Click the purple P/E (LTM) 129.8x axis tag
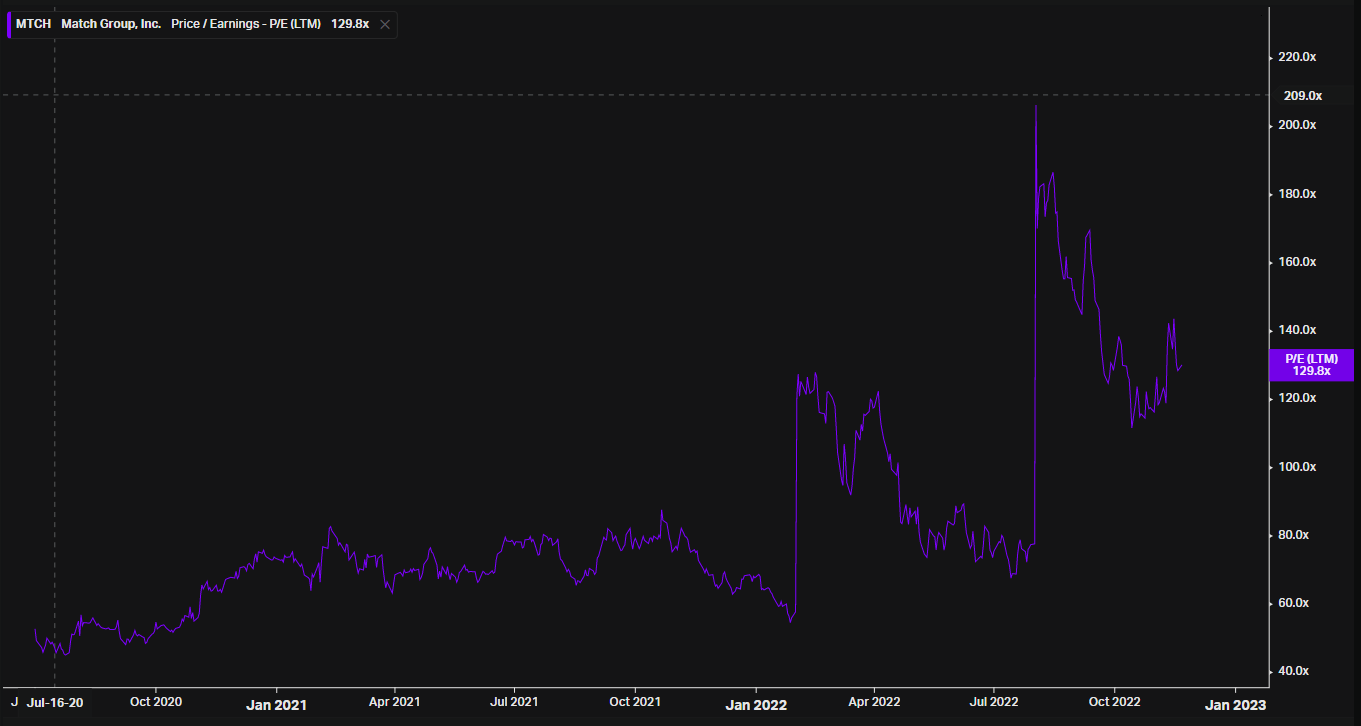This screenshot has height=726, width=1361. 1311,365
